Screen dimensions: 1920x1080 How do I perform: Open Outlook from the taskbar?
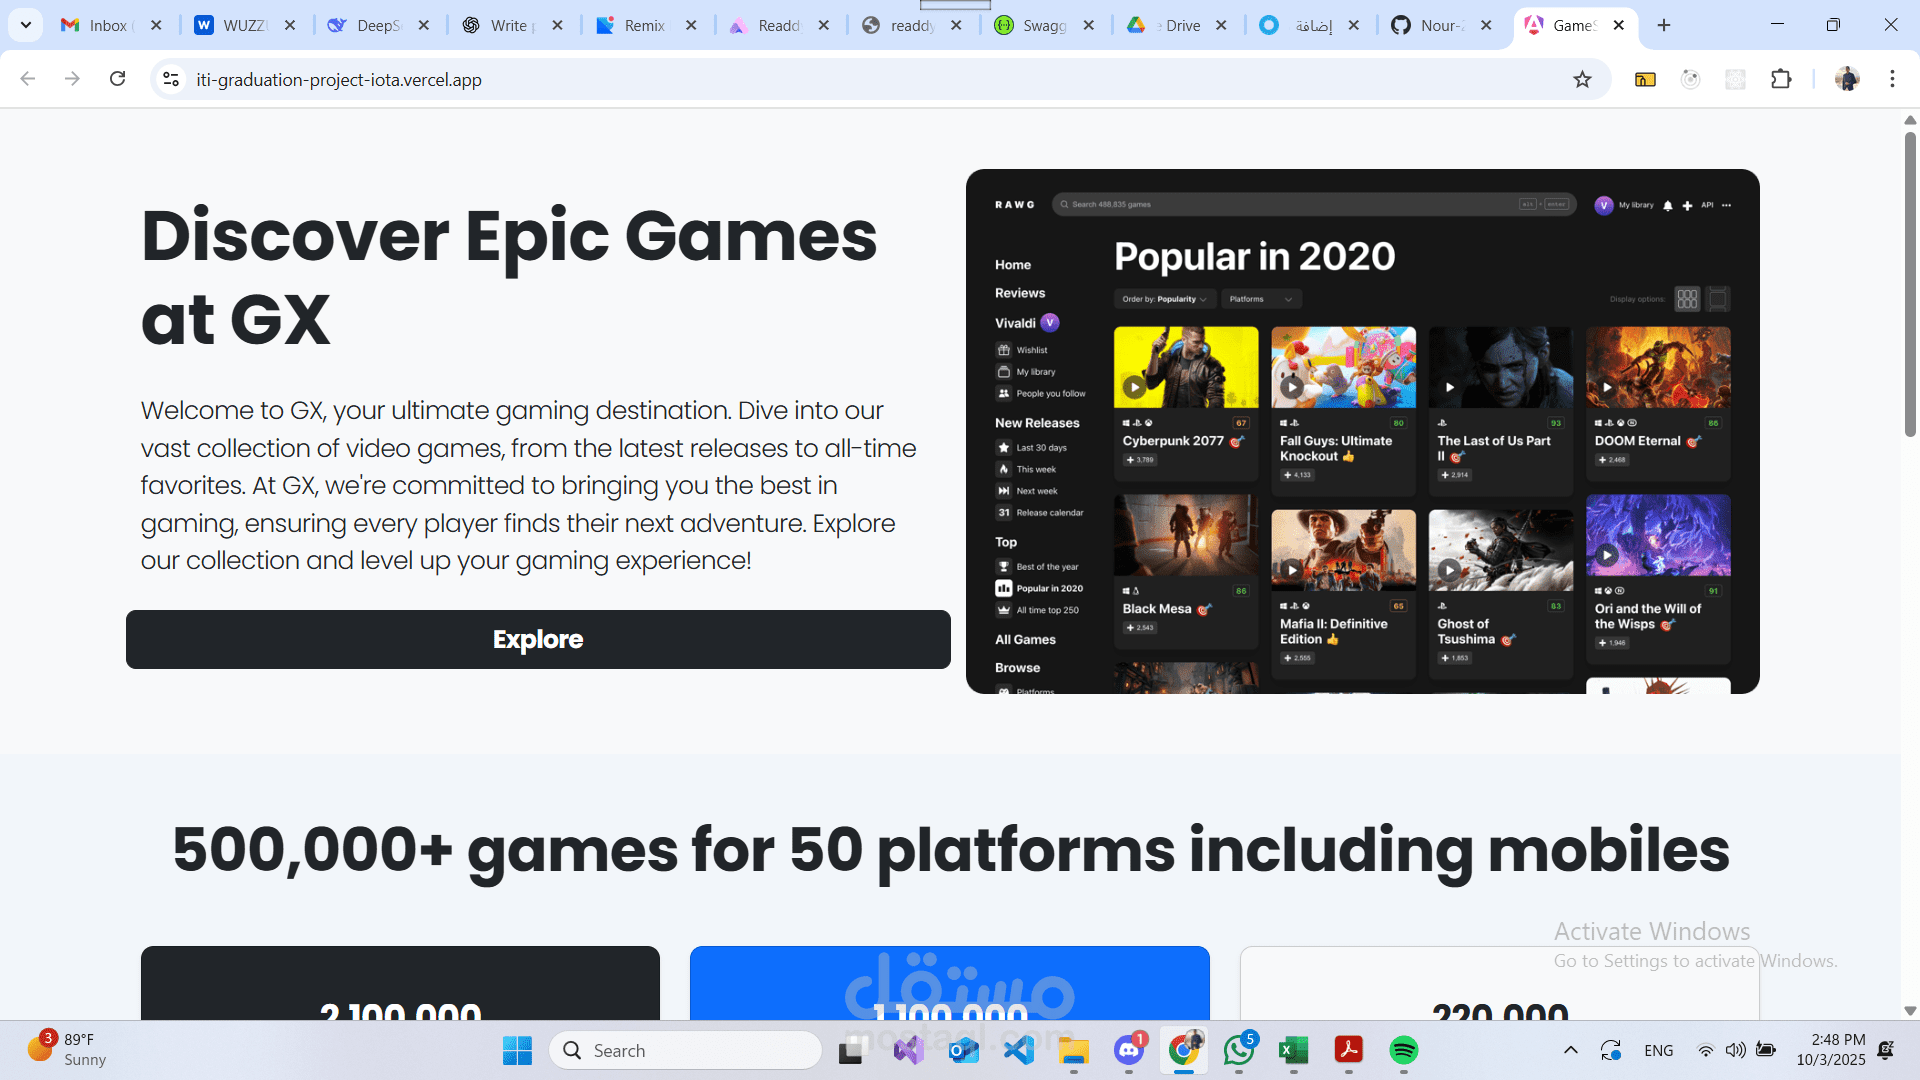coord(964,1050)
